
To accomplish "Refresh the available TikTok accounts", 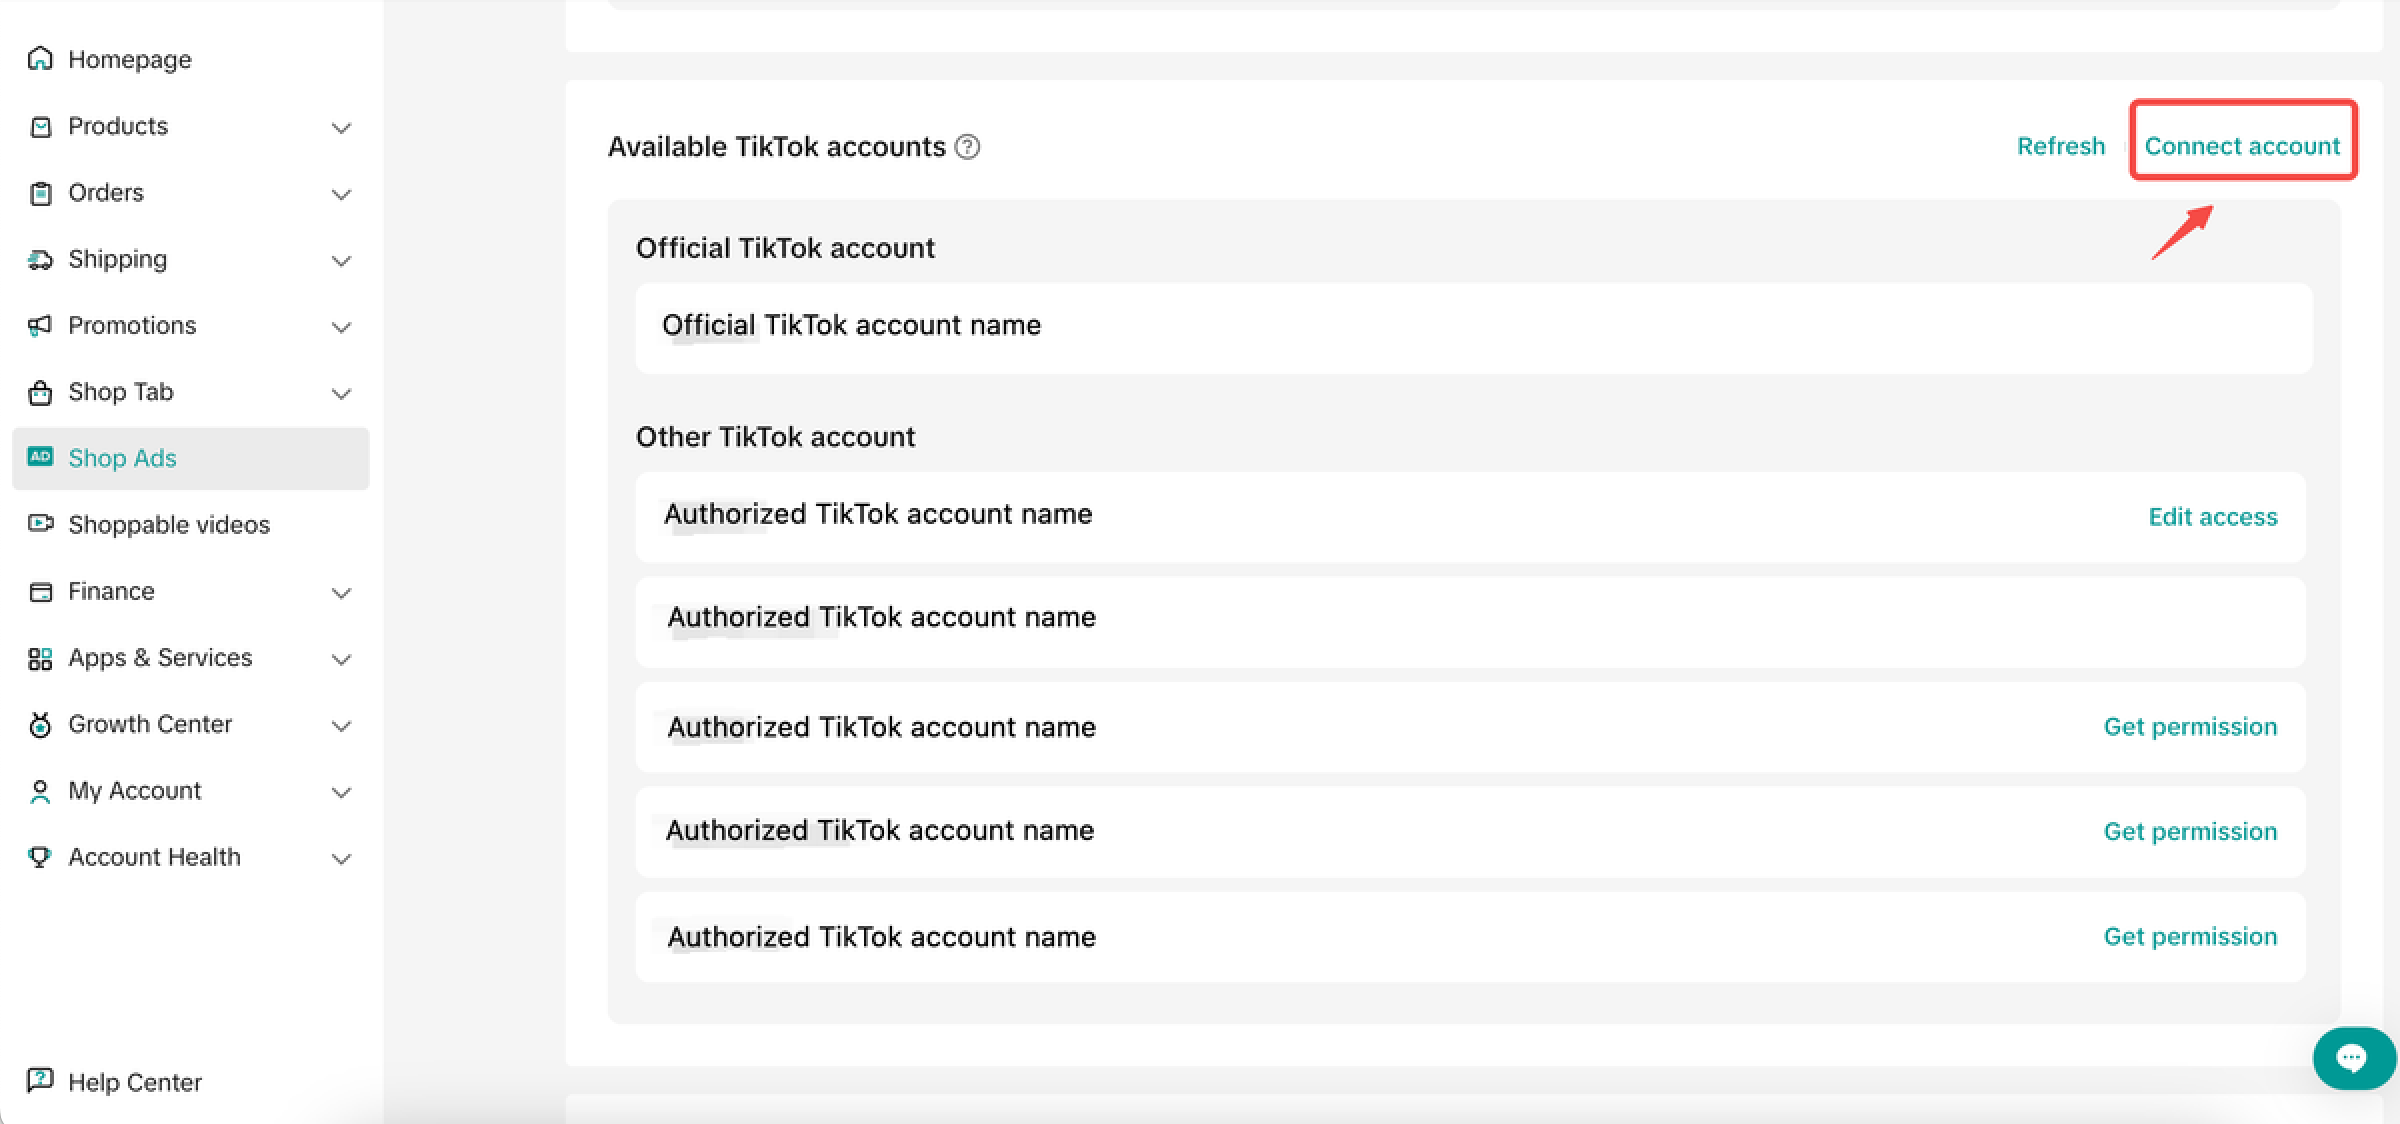I will (2060, 147).
